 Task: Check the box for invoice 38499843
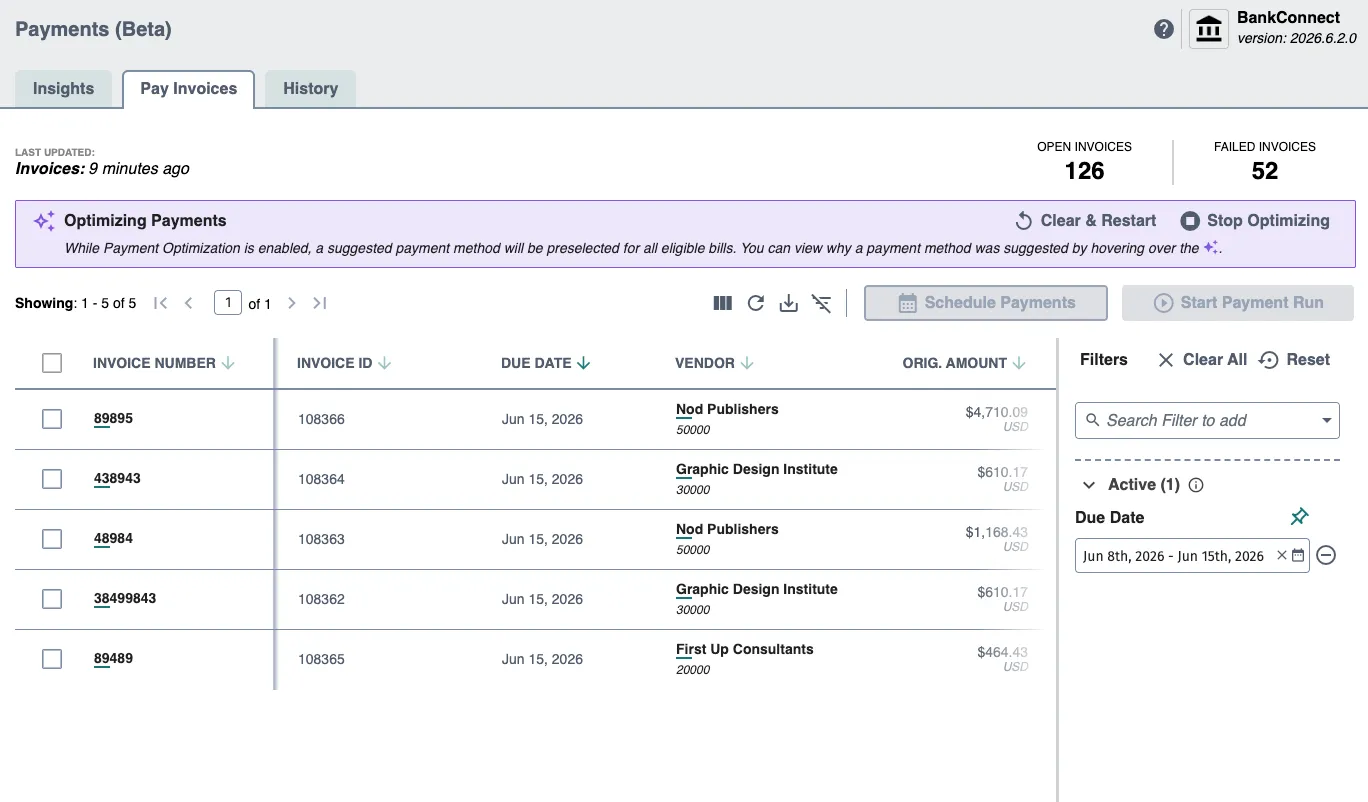click(52, 599)
